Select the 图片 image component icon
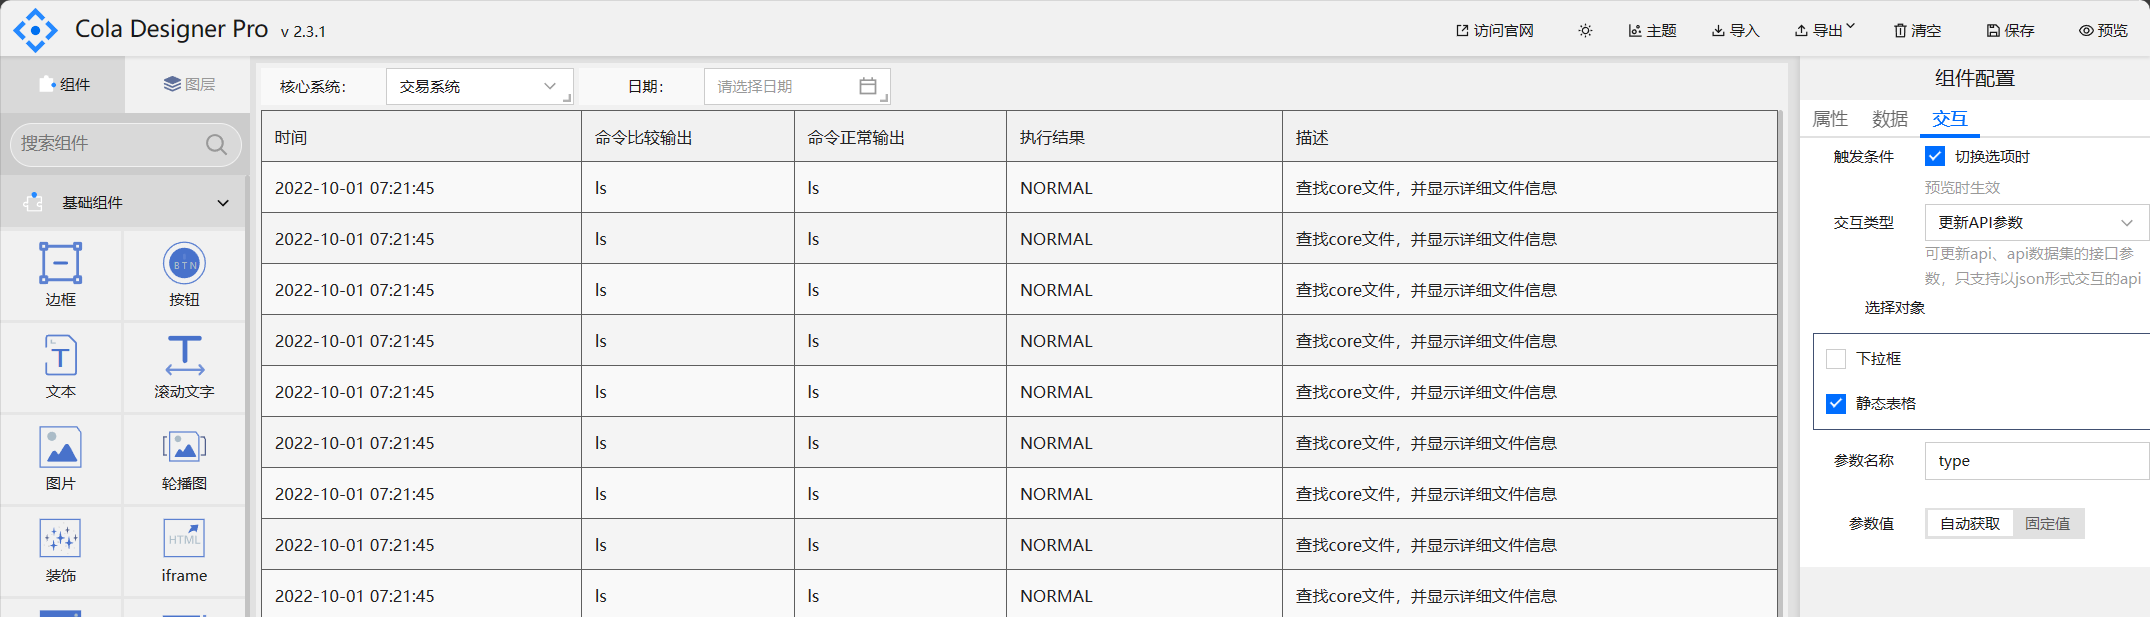The height and width of the screenshot is (617, 2150). 60,448
